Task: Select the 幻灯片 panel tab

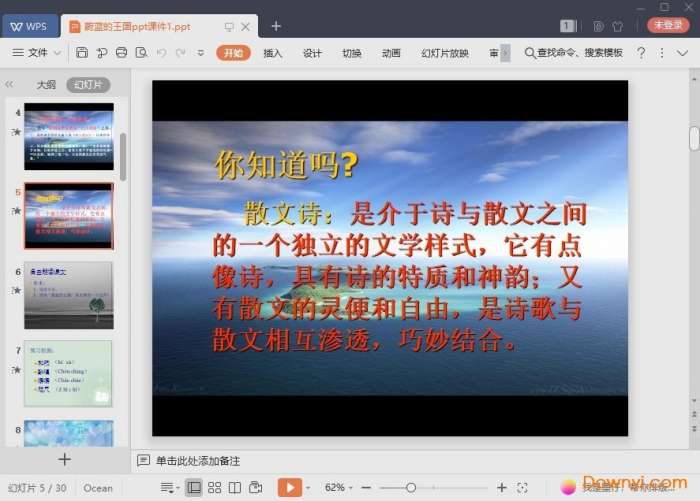Action: click(88, 84)
